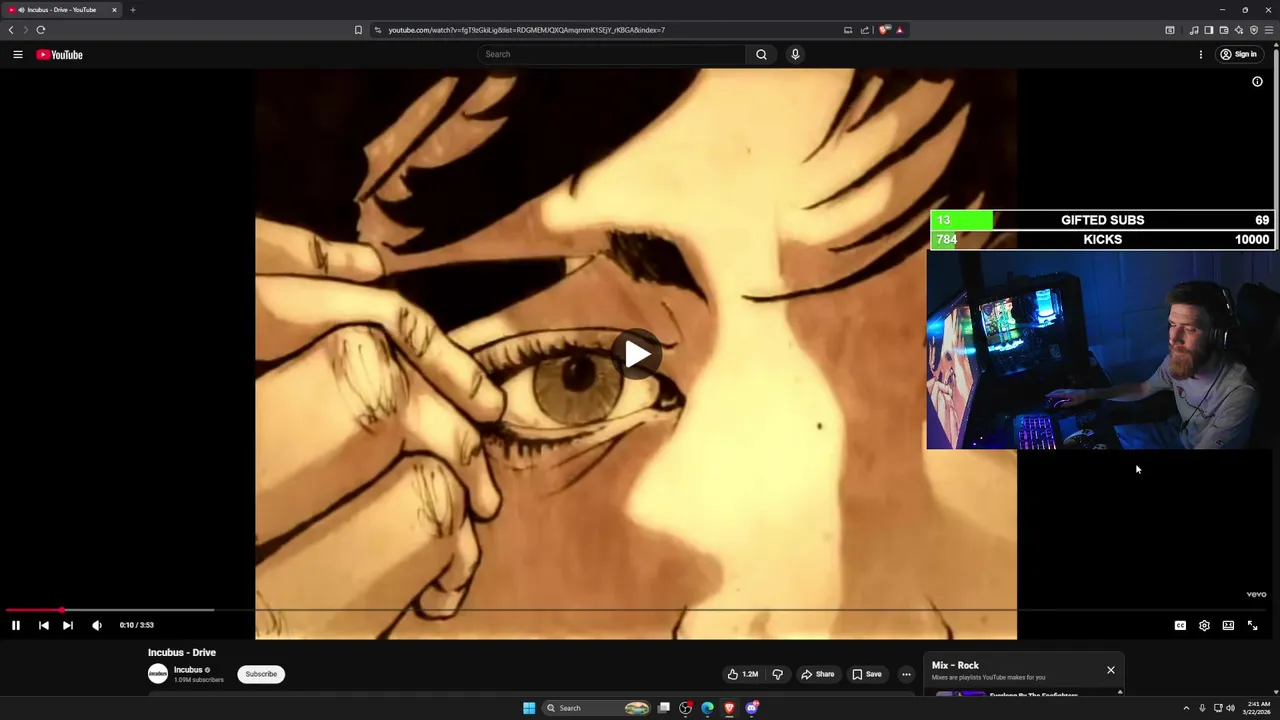Skip to next video in playlist

68,625
